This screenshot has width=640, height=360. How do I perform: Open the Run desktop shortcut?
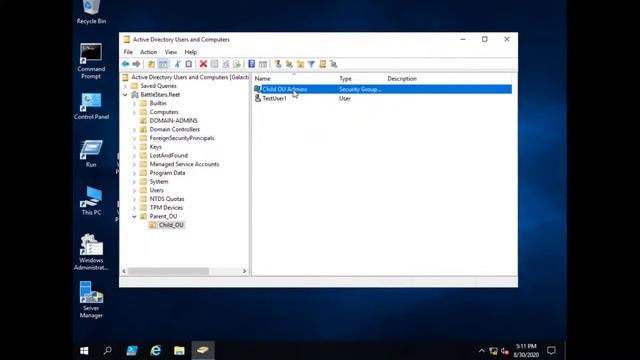(x=91, y=154)
